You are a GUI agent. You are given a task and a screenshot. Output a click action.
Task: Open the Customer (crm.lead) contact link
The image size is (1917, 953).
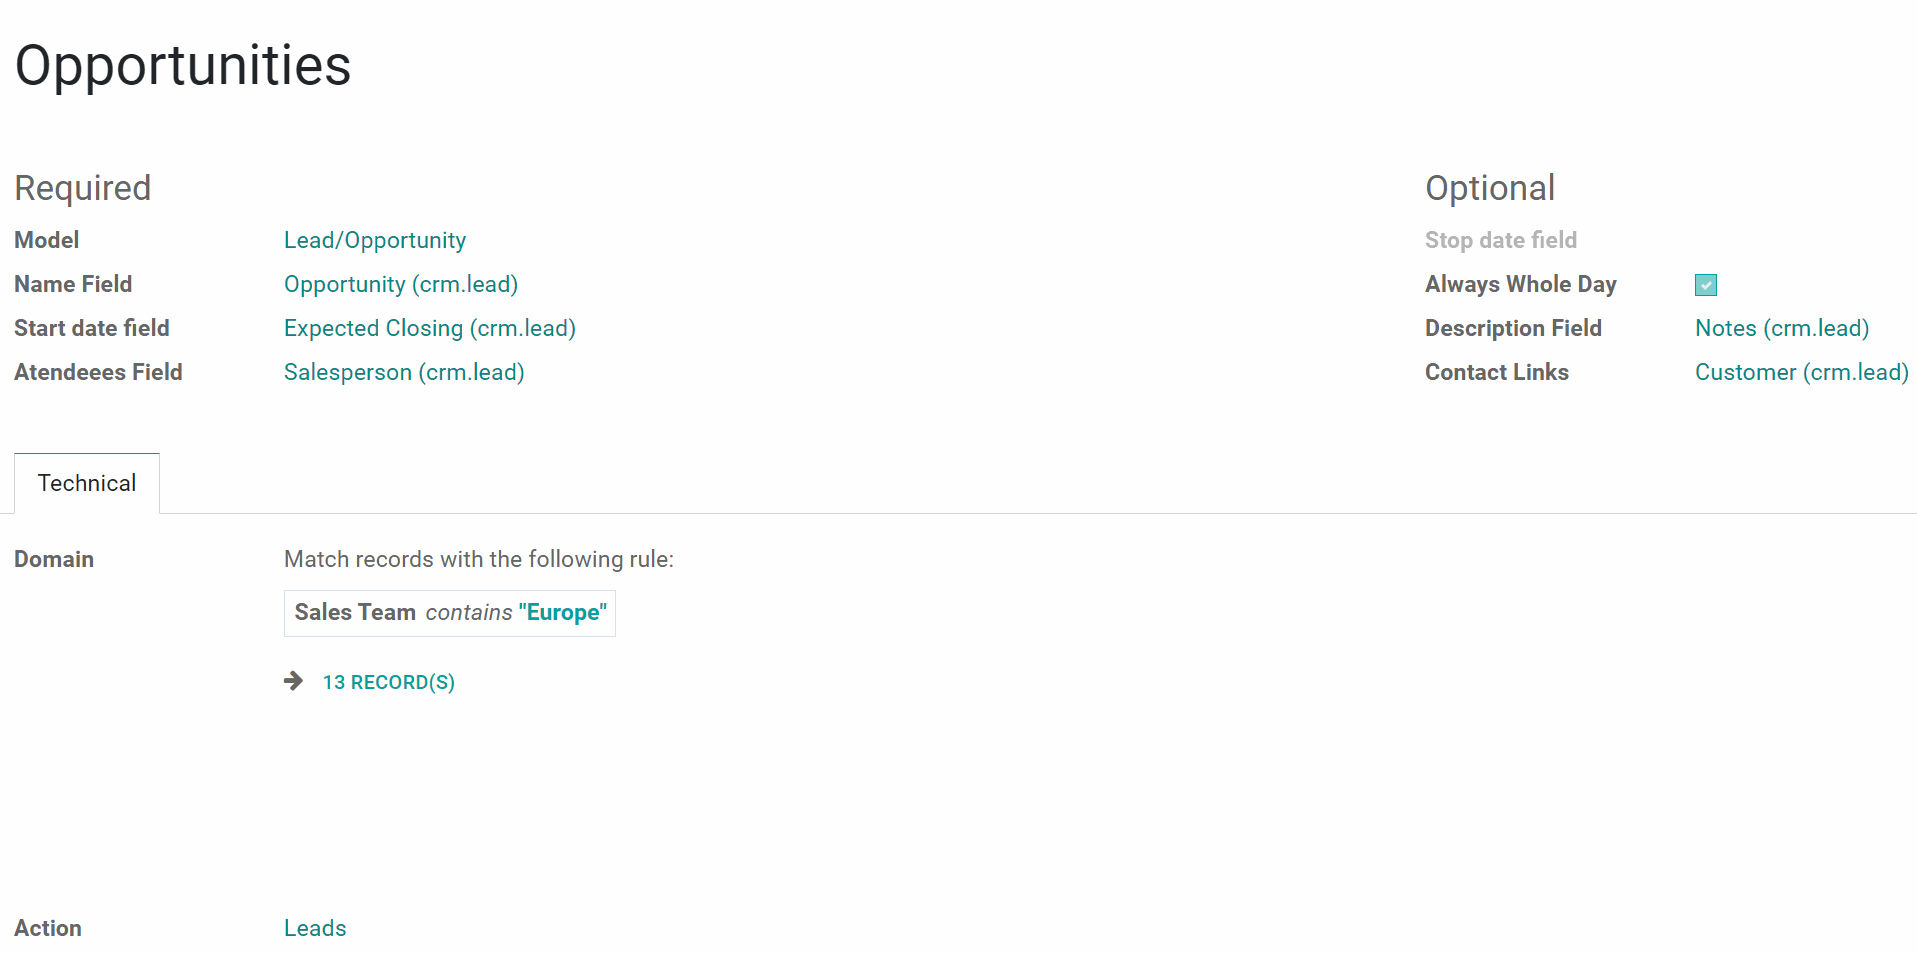click(x=1802, y=372)
